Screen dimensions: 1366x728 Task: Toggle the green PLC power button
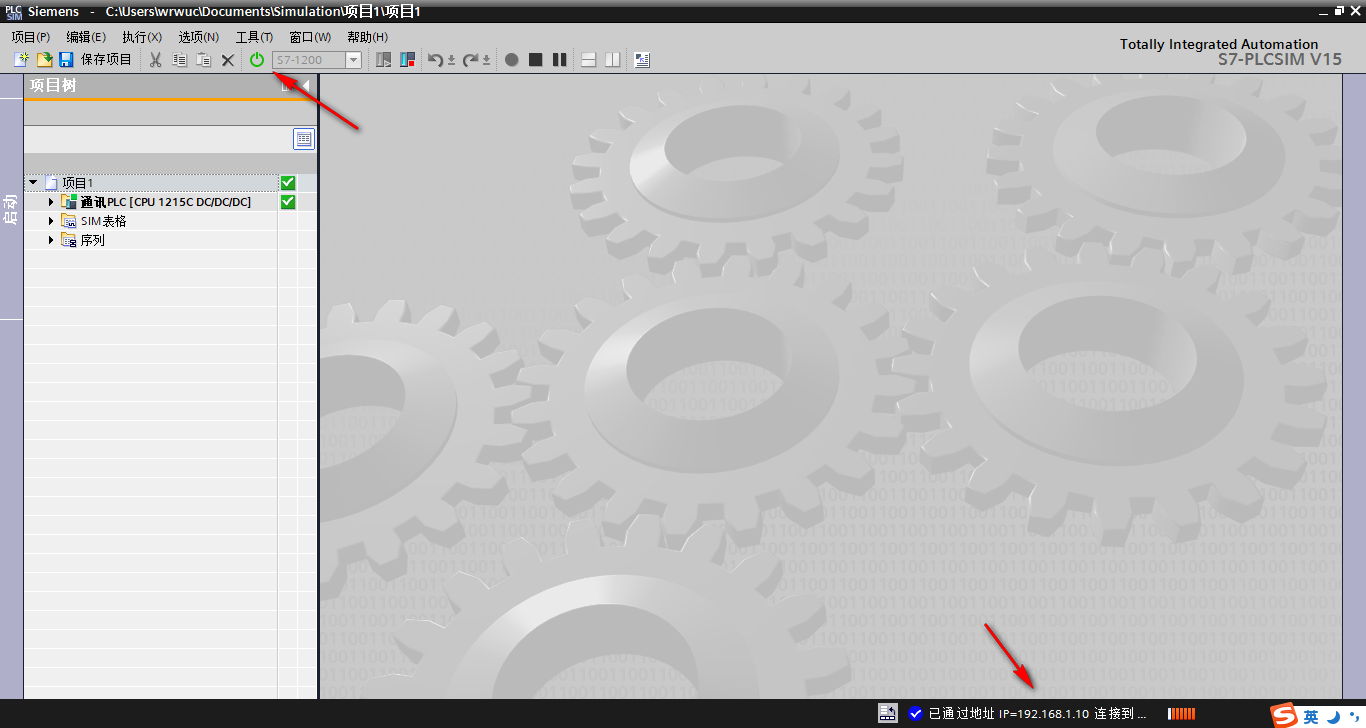click(257, 60)
